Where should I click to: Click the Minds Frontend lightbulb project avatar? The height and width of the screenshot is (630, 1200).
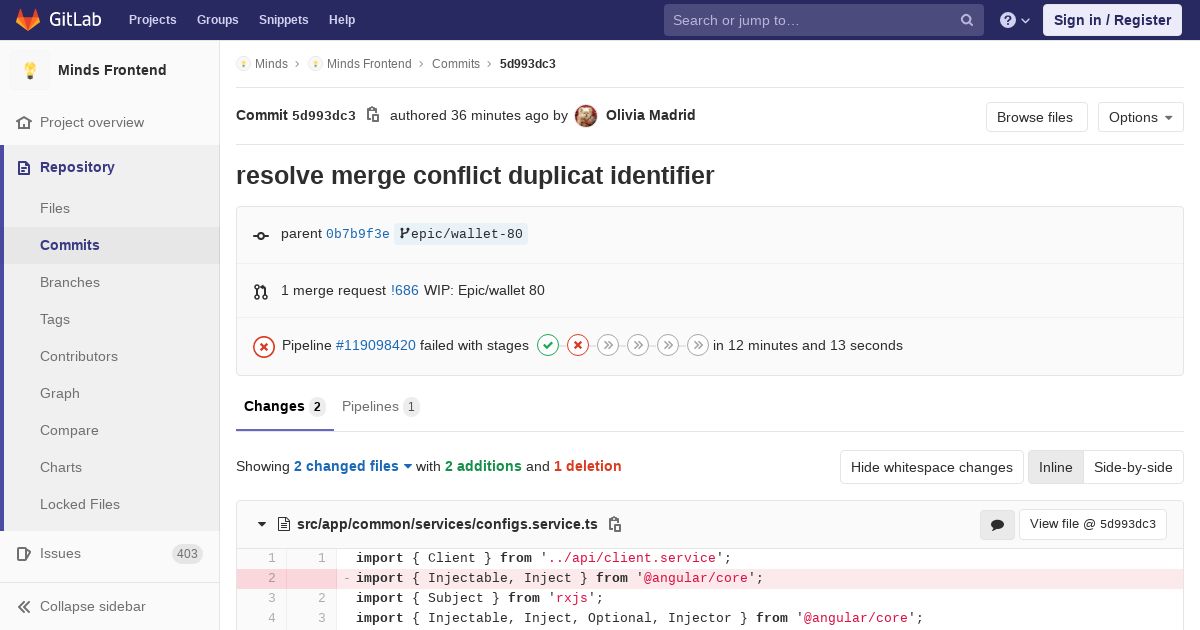click(30, 70)
